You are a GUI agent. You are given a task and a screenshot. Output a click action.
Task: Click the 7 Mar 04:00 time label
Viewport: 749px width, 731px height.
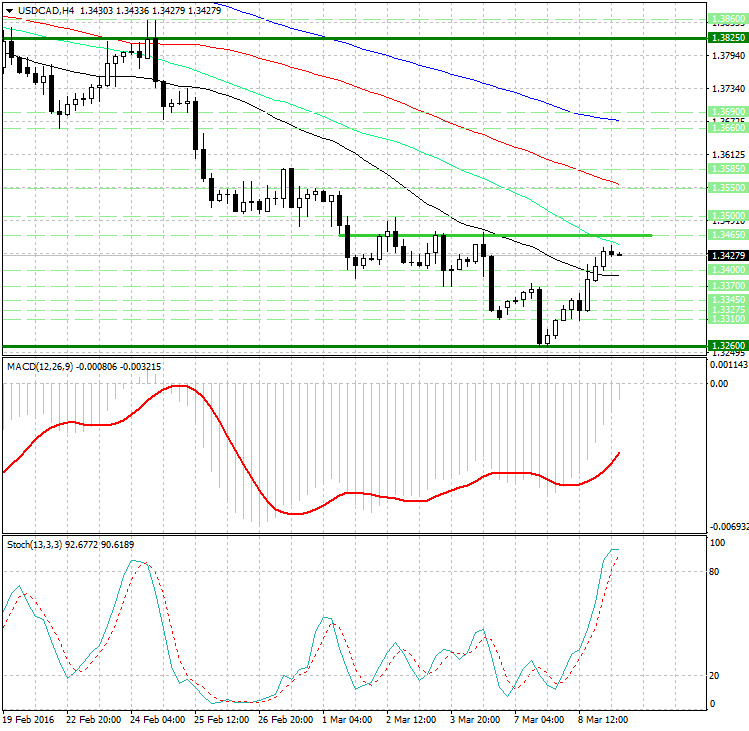tap(539, 720)
